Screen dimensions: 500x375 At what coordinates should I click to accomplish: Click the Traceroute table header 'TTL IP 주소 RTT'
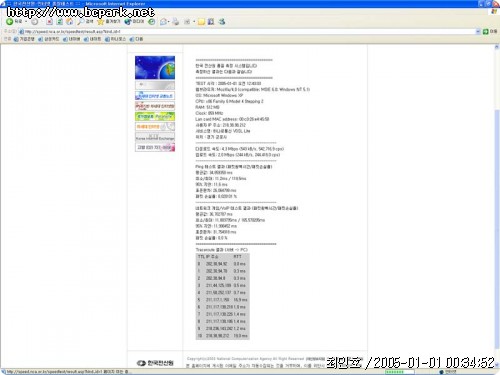click(x=222, y=257)
